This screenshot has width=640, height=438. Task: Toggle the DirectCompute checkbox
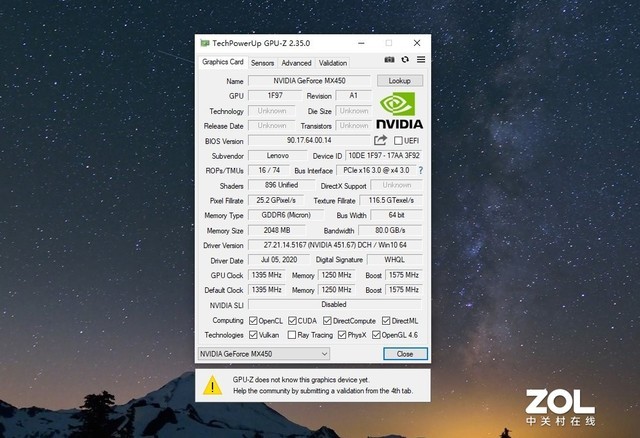pos(327,320)
